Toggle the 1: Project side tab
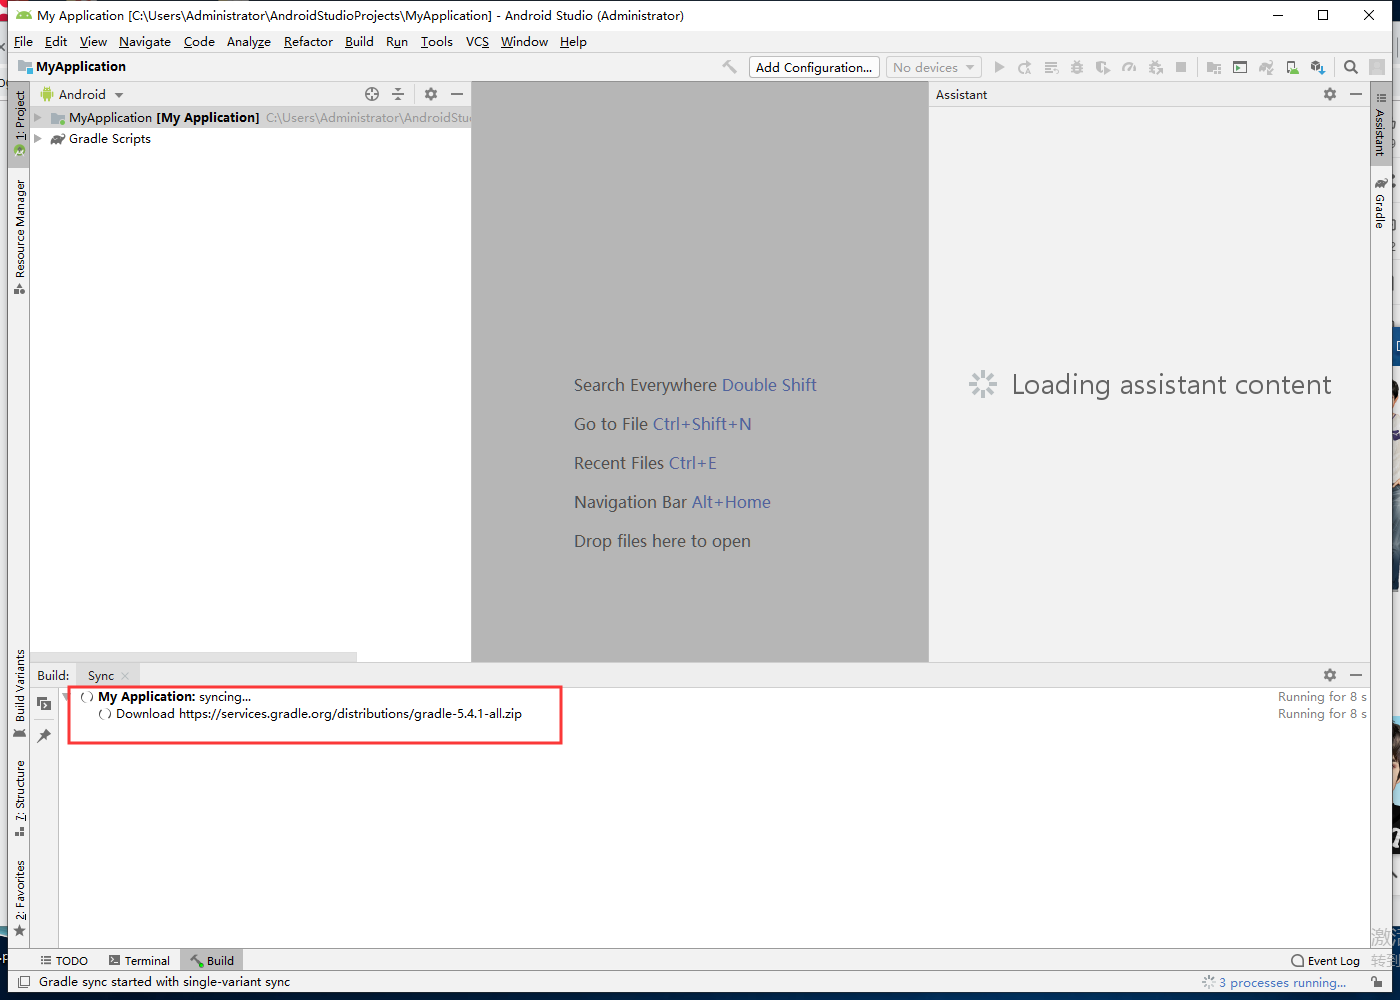This screenshot has width=1400, height=1000. coord(19,124)
